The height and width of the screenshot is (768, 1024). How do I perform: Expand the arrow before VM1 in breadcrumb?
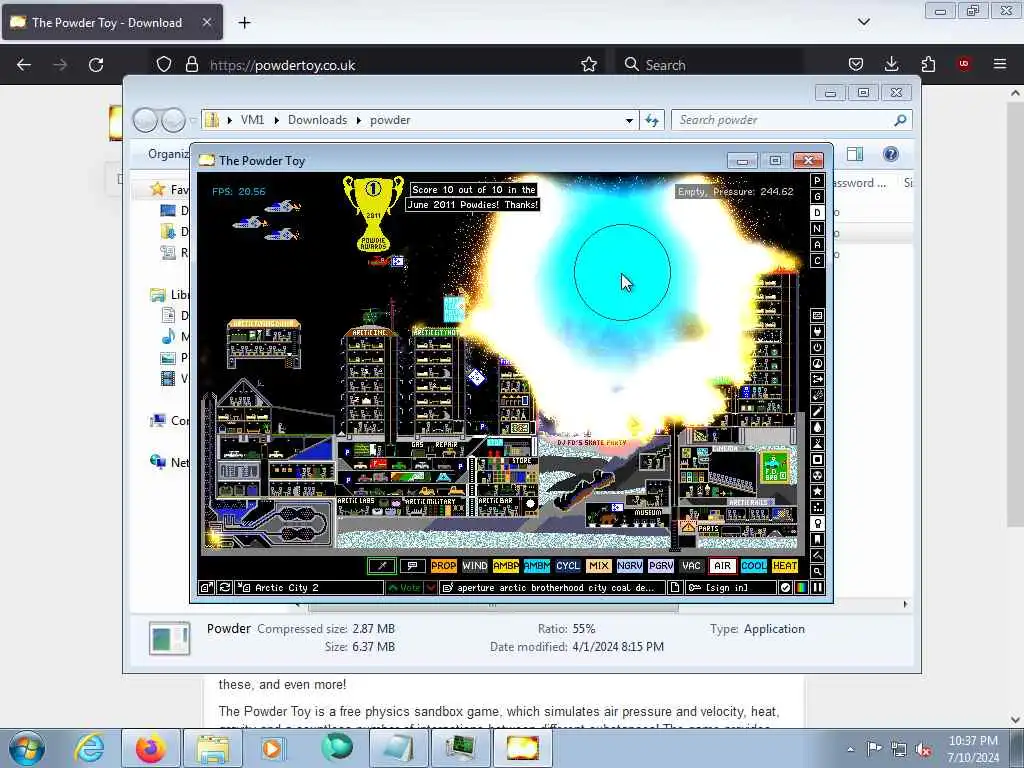coord(230,120)
